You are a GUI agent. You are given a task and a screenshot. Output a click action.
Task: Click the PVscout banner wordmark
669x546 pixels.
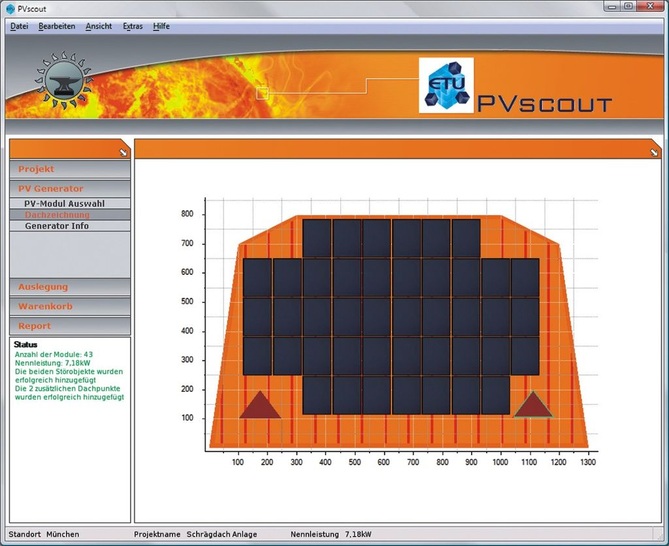[x=544, y=104]
